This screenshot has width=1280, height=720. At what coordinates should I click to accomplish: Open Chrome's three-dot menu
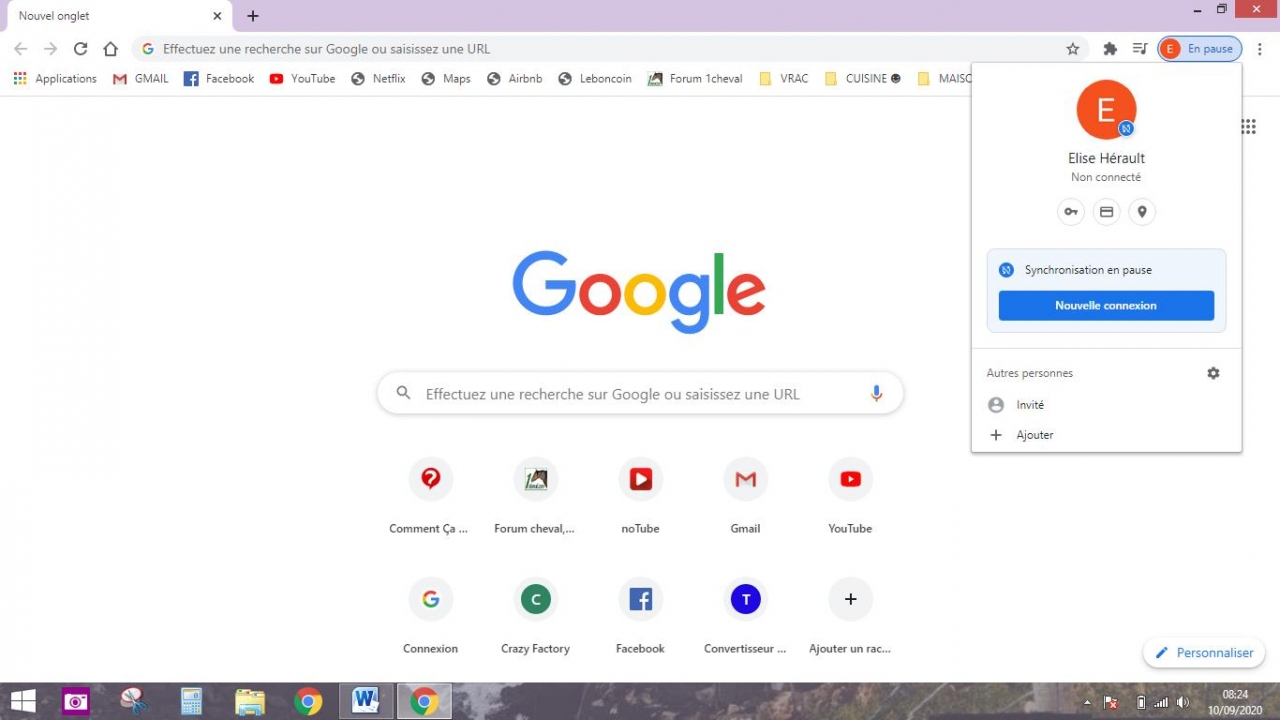pos(1260,49)
